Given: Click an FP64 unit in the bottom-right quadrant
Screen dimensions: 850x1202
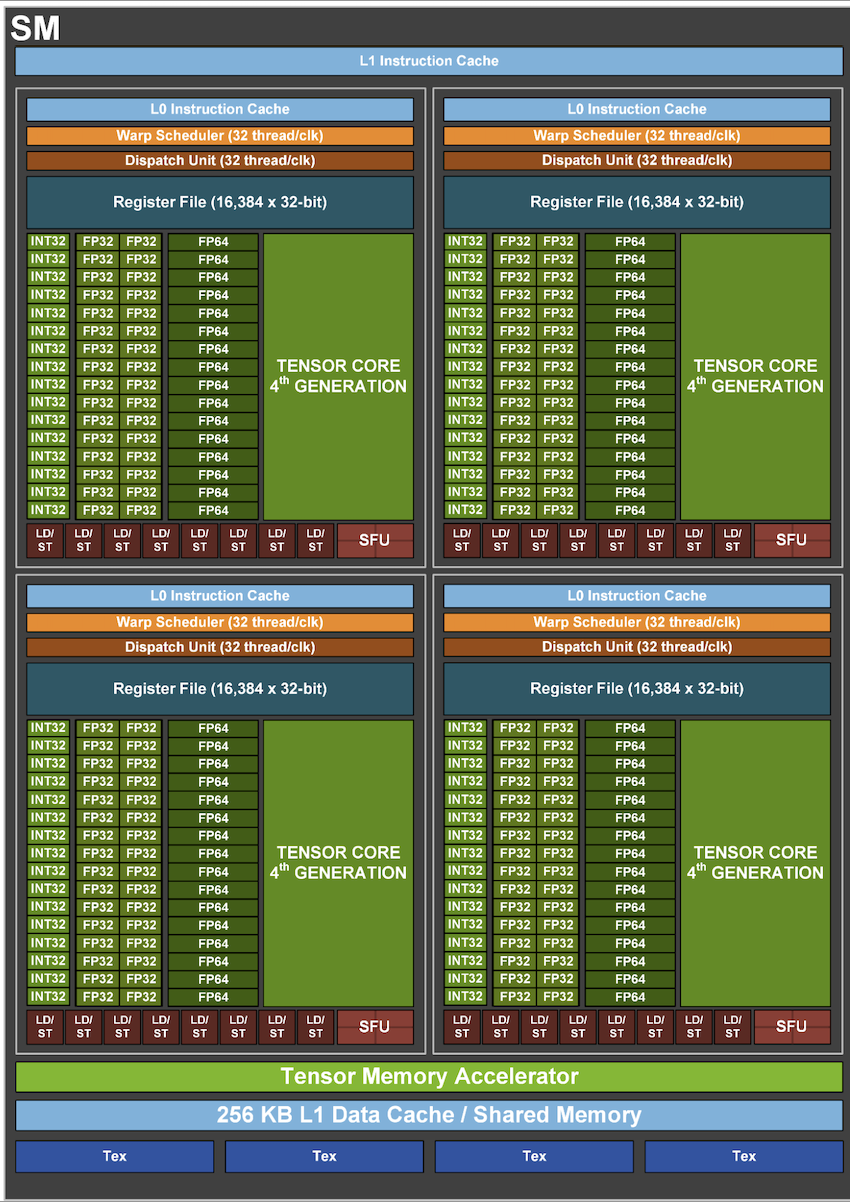Looking at the screenshot, I should tap(631, 800).
